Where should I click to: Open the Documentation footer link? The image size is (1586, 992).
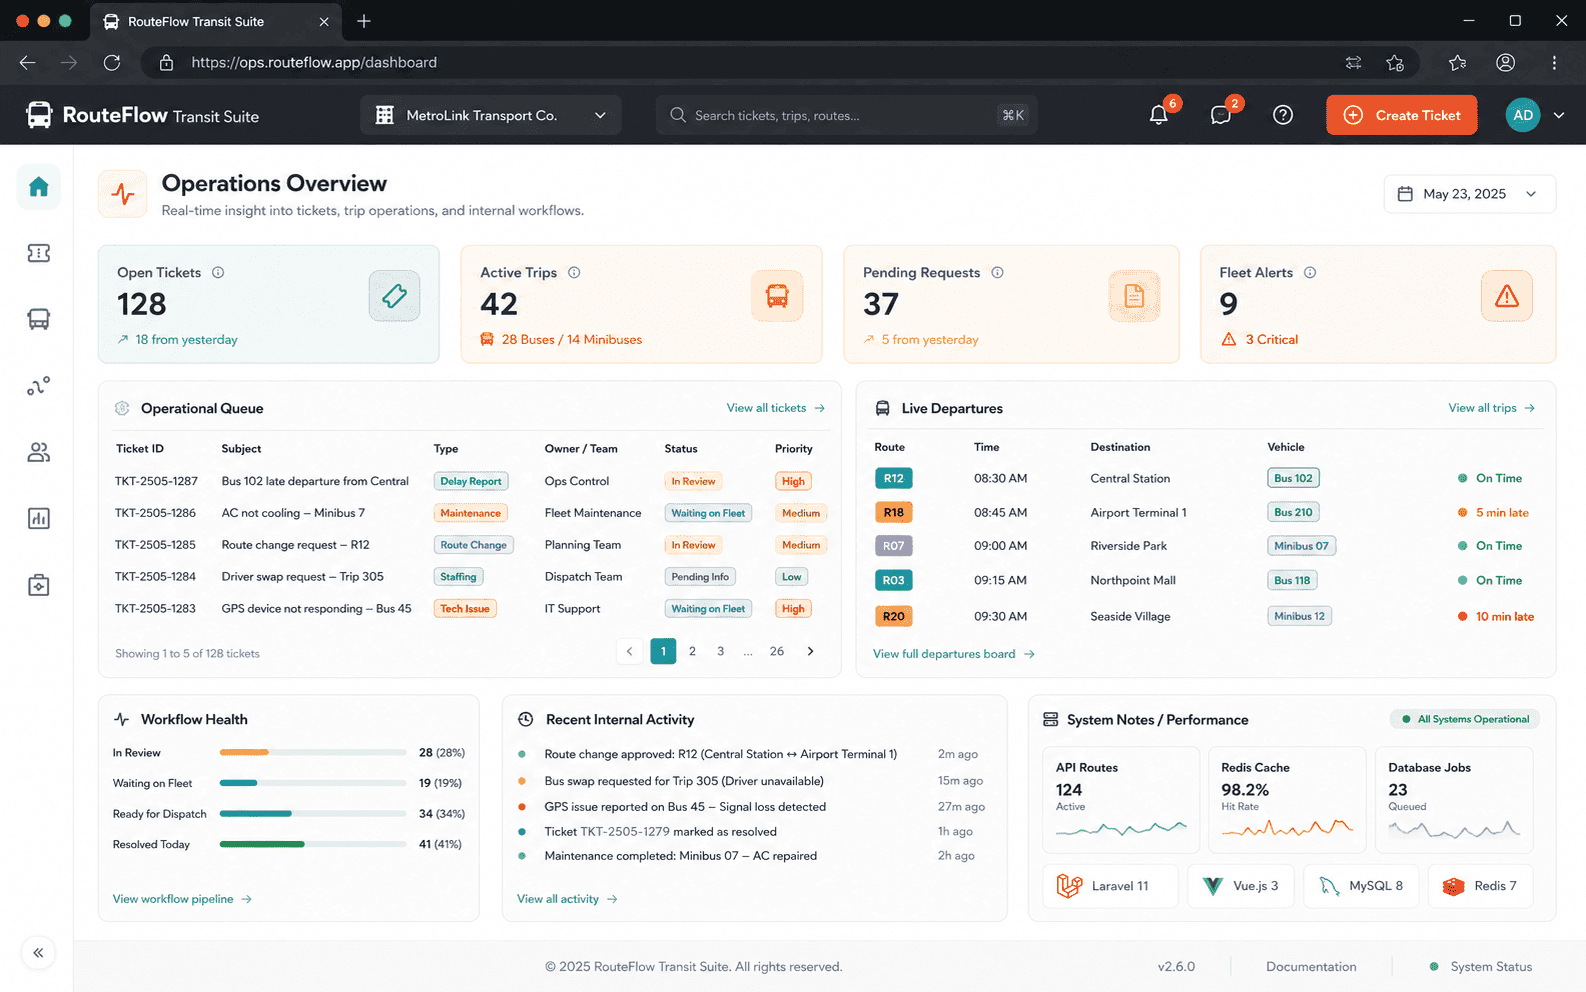click(1311, 967)
